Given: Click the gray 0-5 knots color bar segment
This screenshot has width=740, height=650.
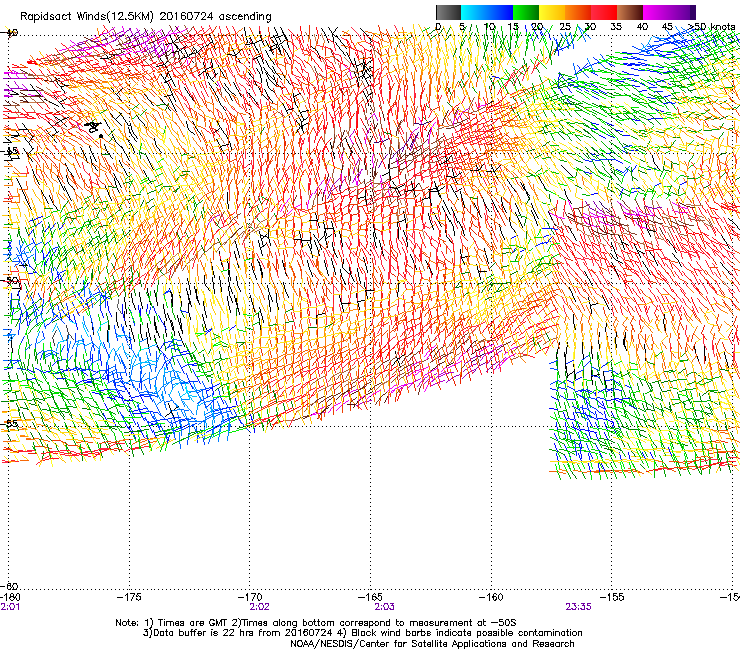Looking at the screenshot, I should (448, 12).
